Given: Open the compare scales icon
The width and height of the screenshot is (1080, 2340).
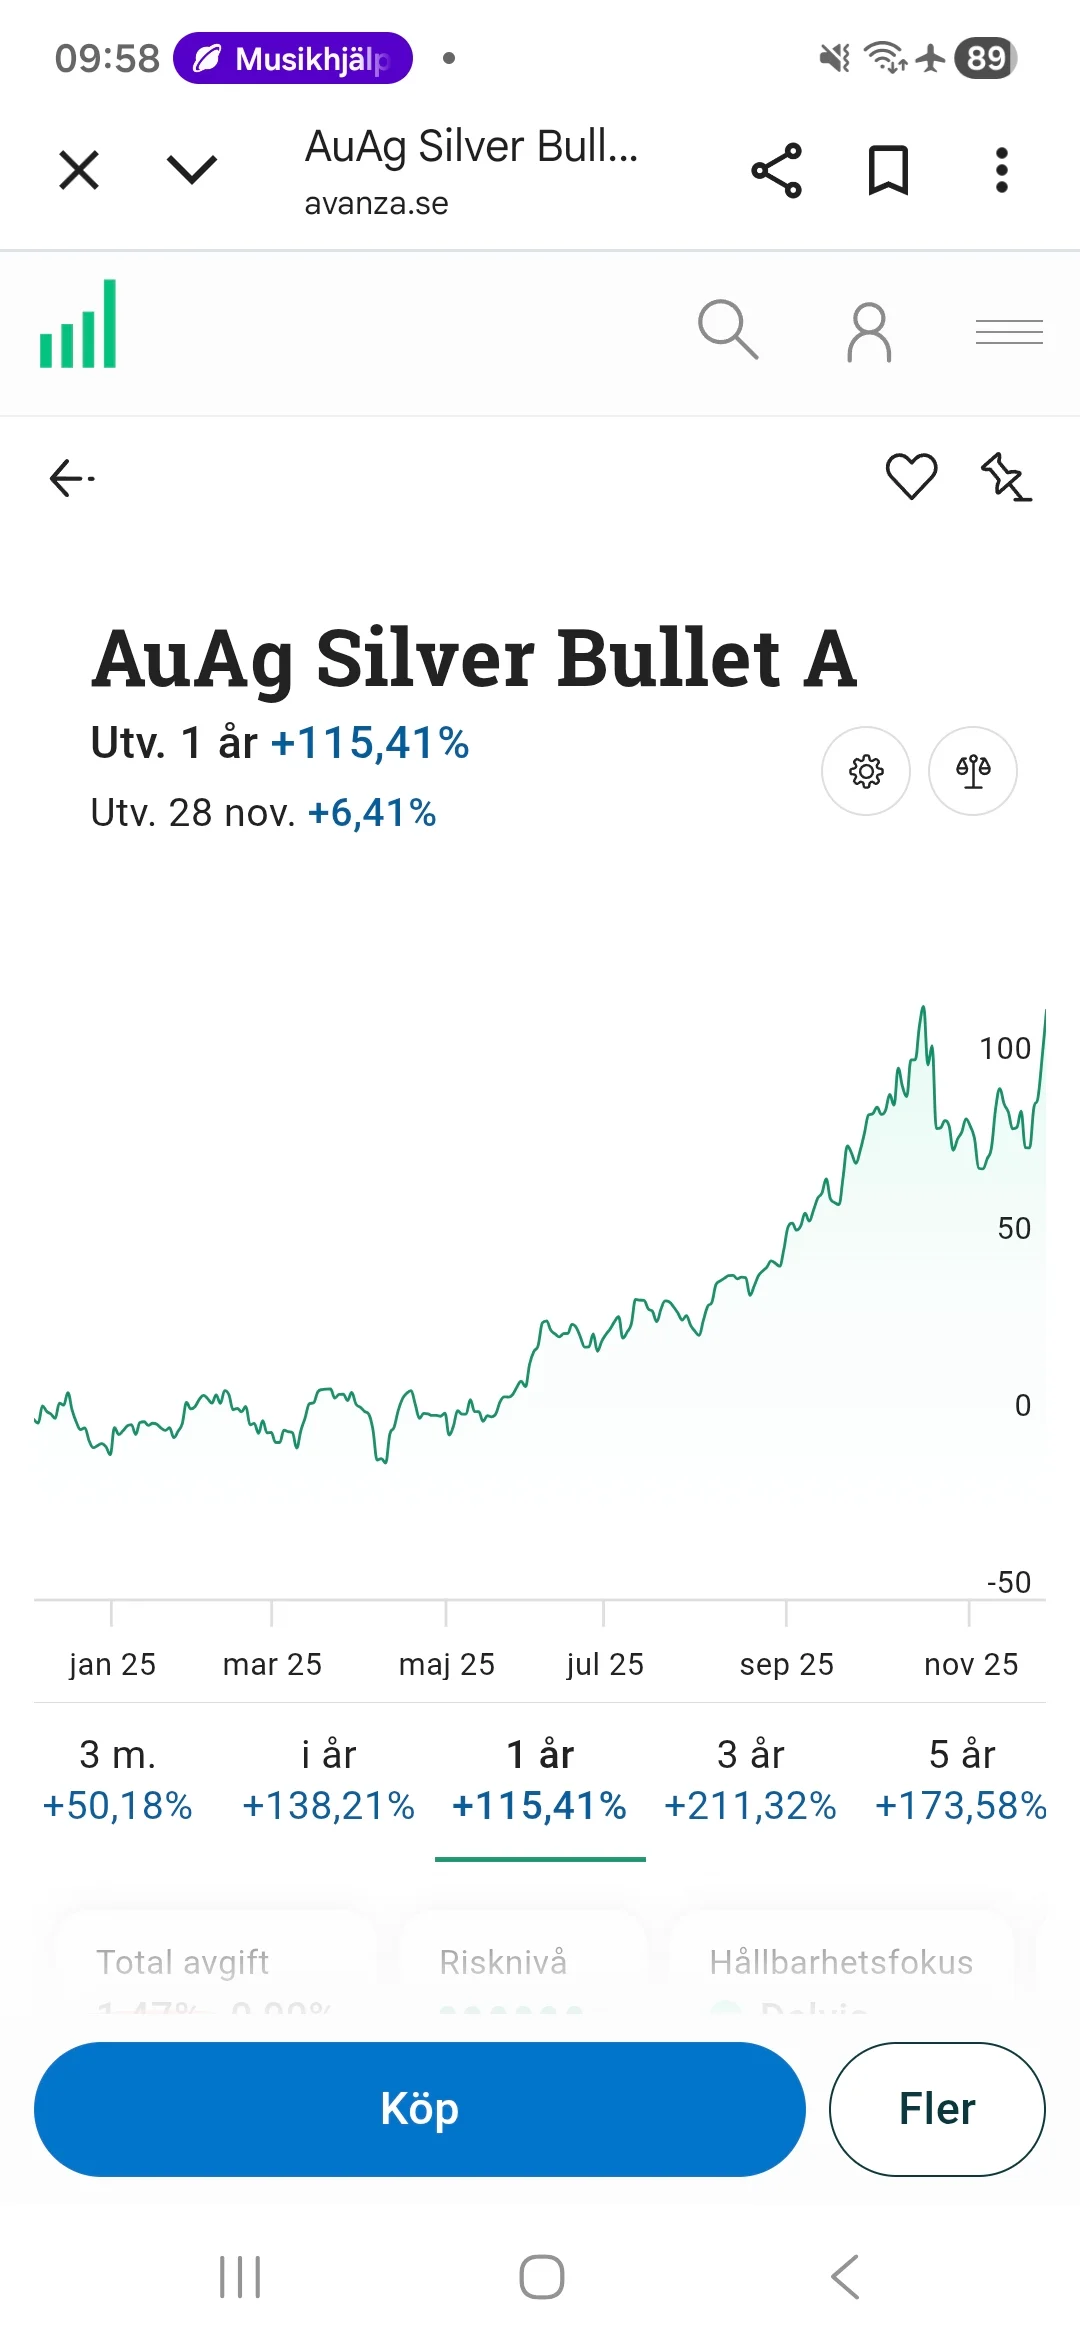Looking at the screenshot, I should 973,771.
